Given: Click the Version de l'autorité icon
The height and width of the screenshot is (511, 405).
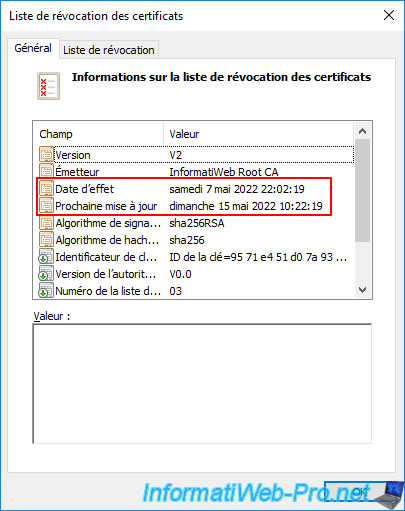Looking at the screenshot, I should point(46,274).
